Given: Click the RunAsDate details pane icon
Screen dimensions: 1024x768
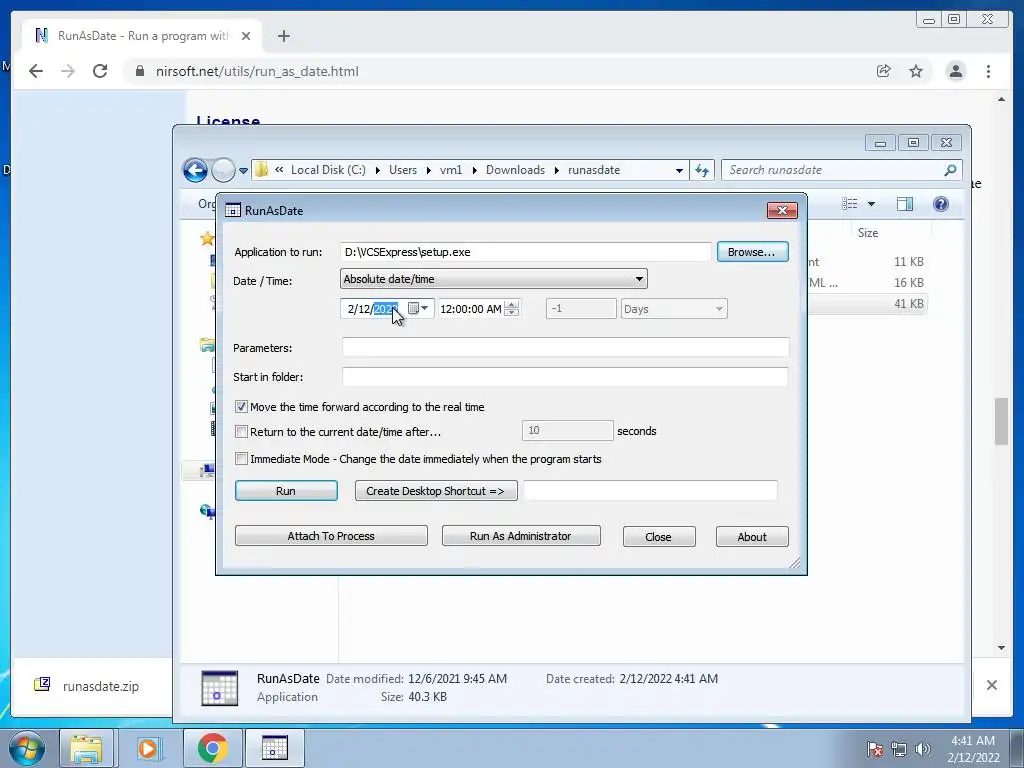Looking at the screenshot, I should pyautogui.click(x=219, y=688).
